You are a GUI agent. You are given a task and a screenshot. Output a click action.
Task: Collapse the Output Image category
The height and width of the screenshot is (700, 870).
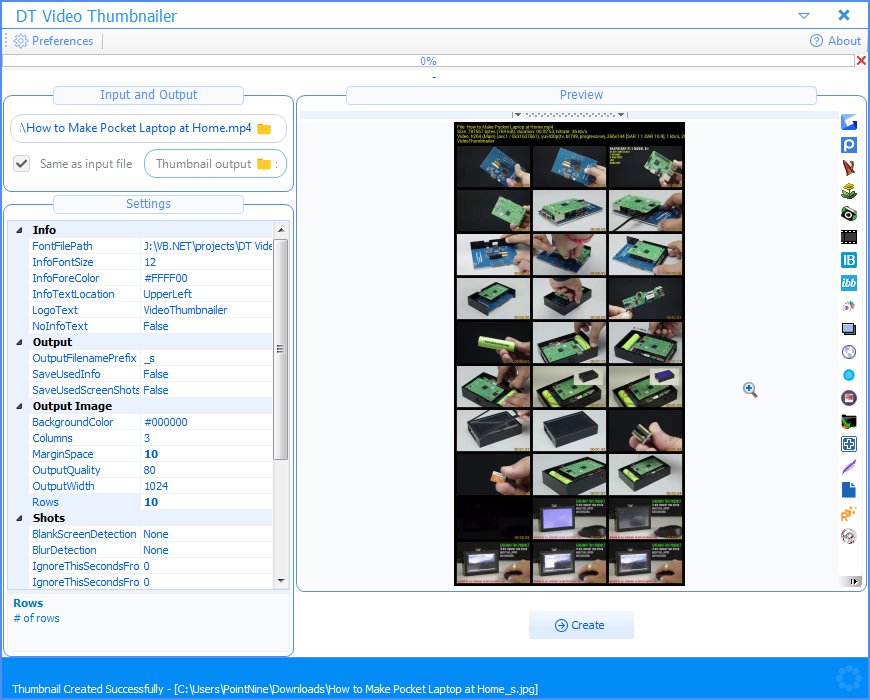[x=22, y=406]
